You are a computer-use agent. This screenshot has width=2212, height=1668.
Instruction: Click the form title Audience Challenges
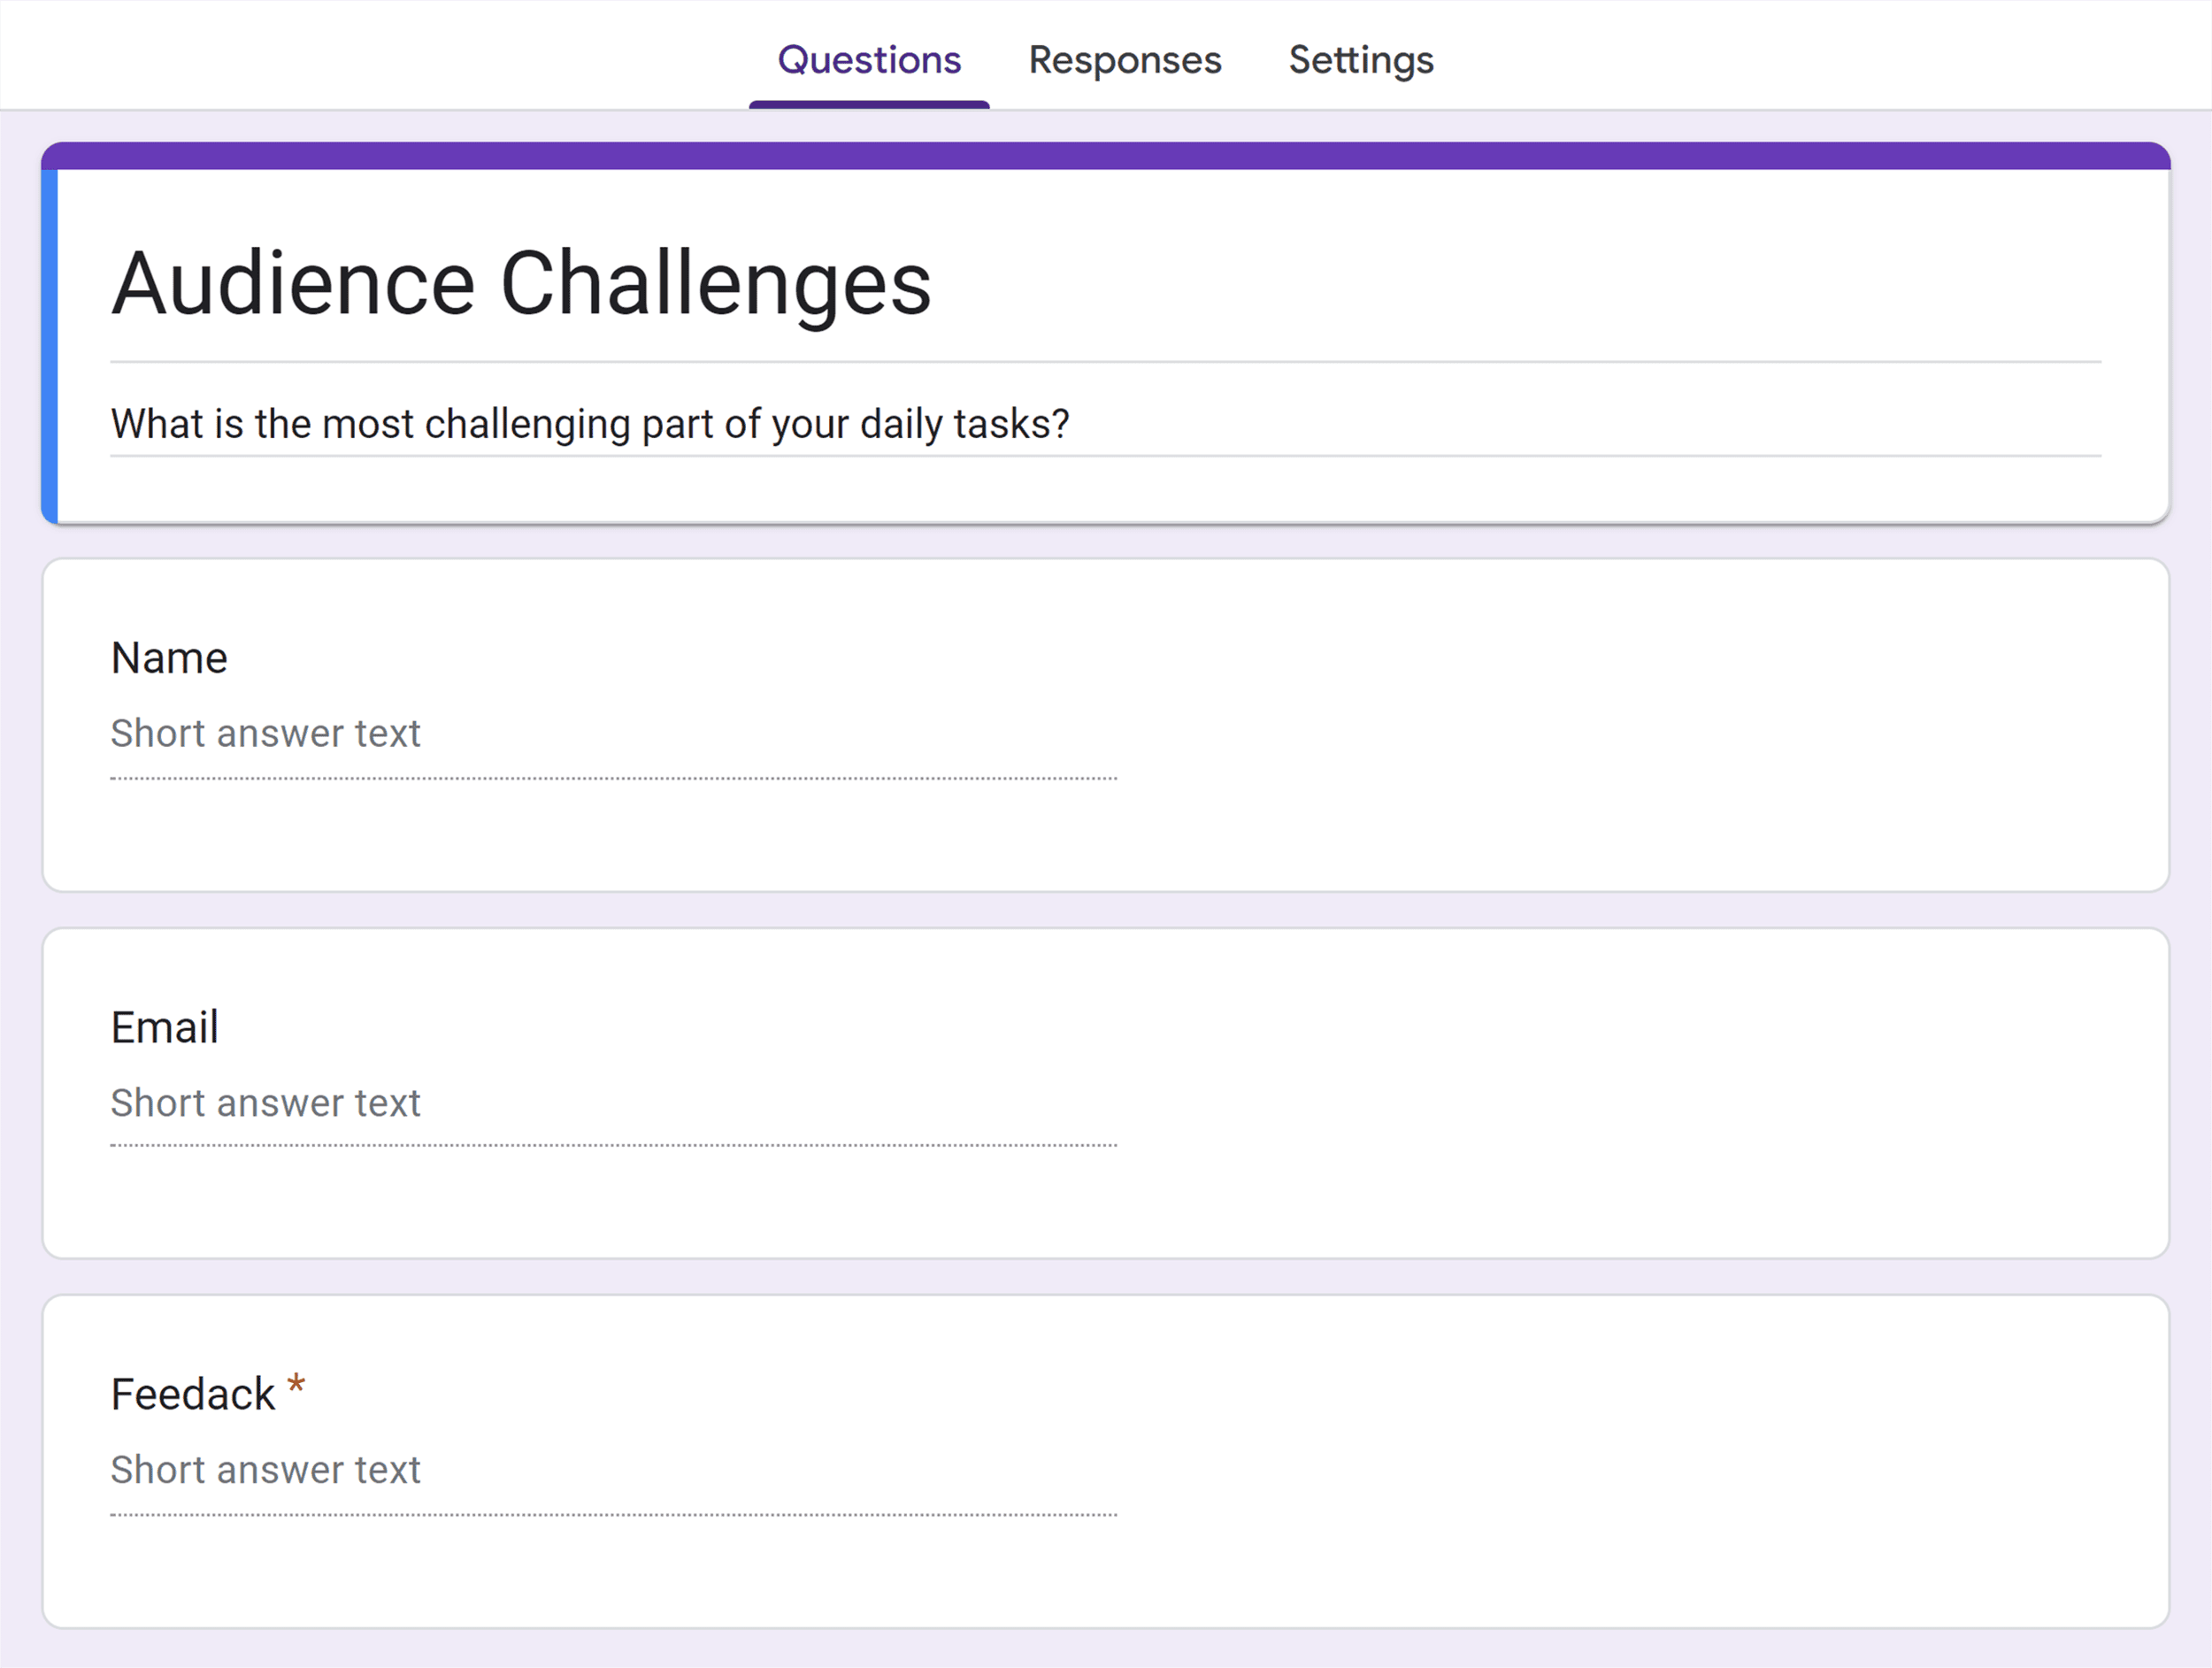pos(522,283)
